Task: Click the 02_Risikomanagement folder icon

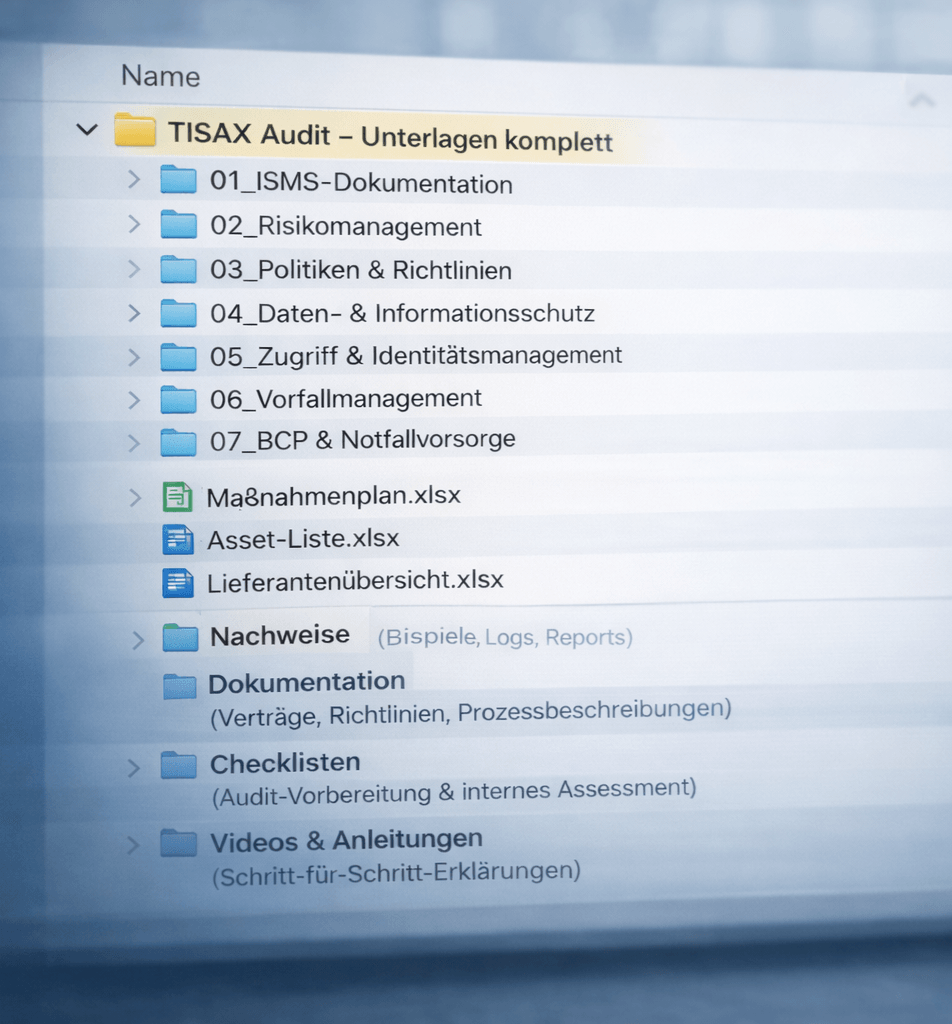Action: pos(178,224)
